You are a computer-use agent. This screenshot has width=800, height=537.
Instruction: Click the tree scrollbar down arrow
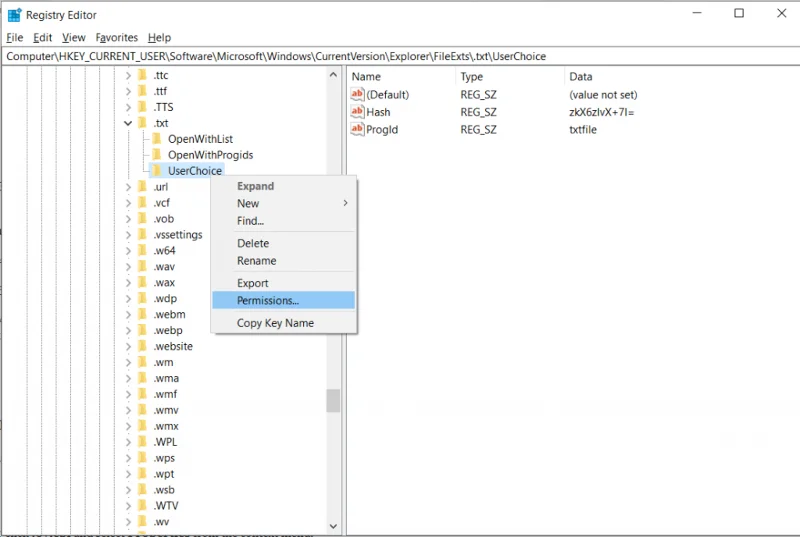click(333, 526)
